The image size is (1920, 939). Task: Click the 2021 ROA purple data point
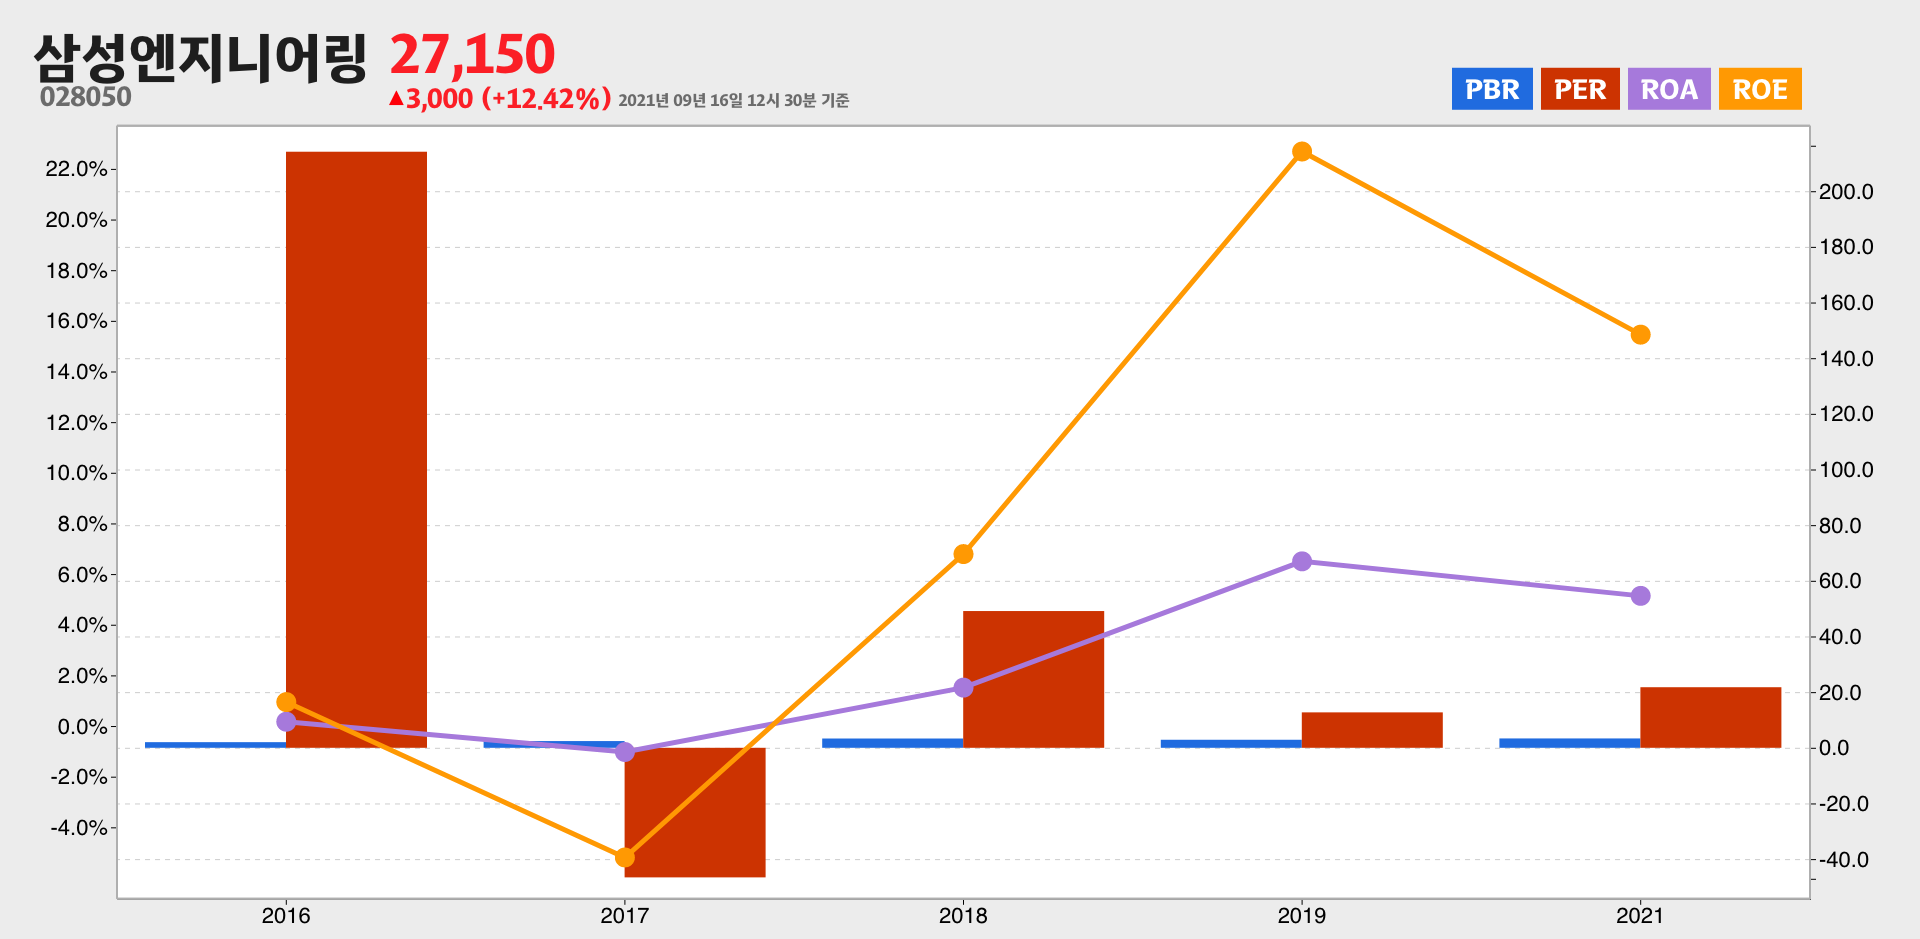tap(1640, 596)
